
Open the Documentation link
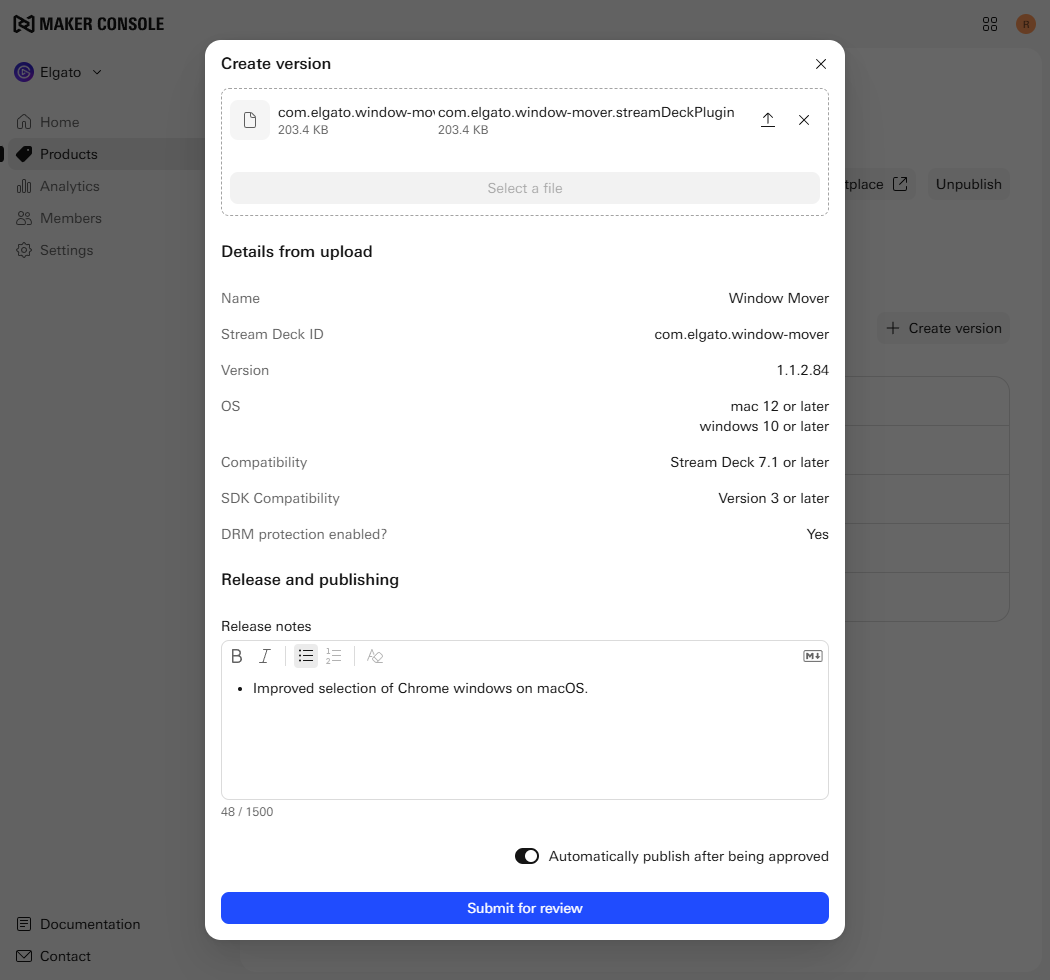point(89,924)
